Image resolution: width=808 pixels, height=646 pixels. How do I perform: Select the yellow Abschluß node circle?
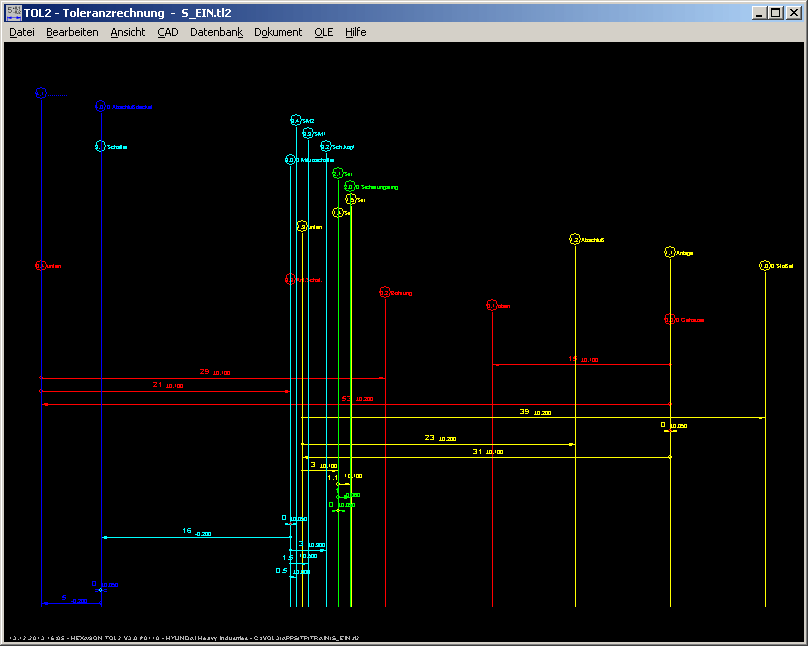point(575,239)
